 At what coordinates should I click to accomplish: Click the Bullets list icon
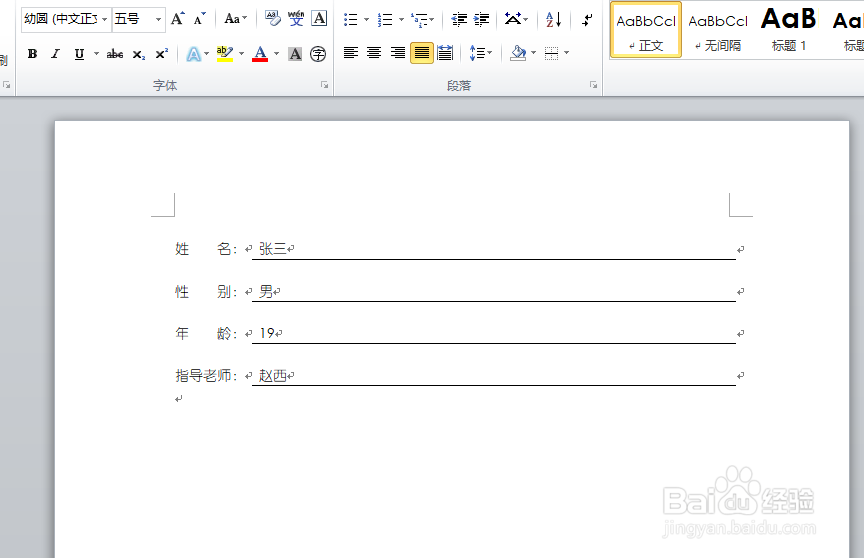pyautogui.click(x=350, y=20)
